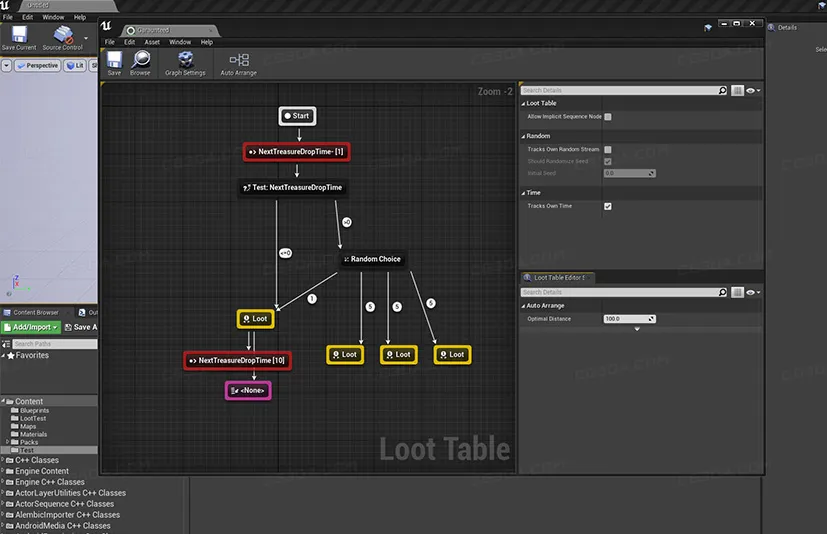The width and height of the screenshot is (827, 534).
Task: Expand the Engine Content folder
Action: tap(3, 471)
